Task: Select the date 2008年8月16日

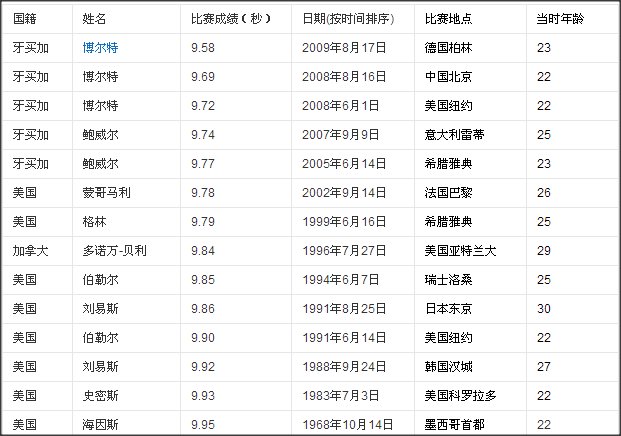Action: point(344,77)
